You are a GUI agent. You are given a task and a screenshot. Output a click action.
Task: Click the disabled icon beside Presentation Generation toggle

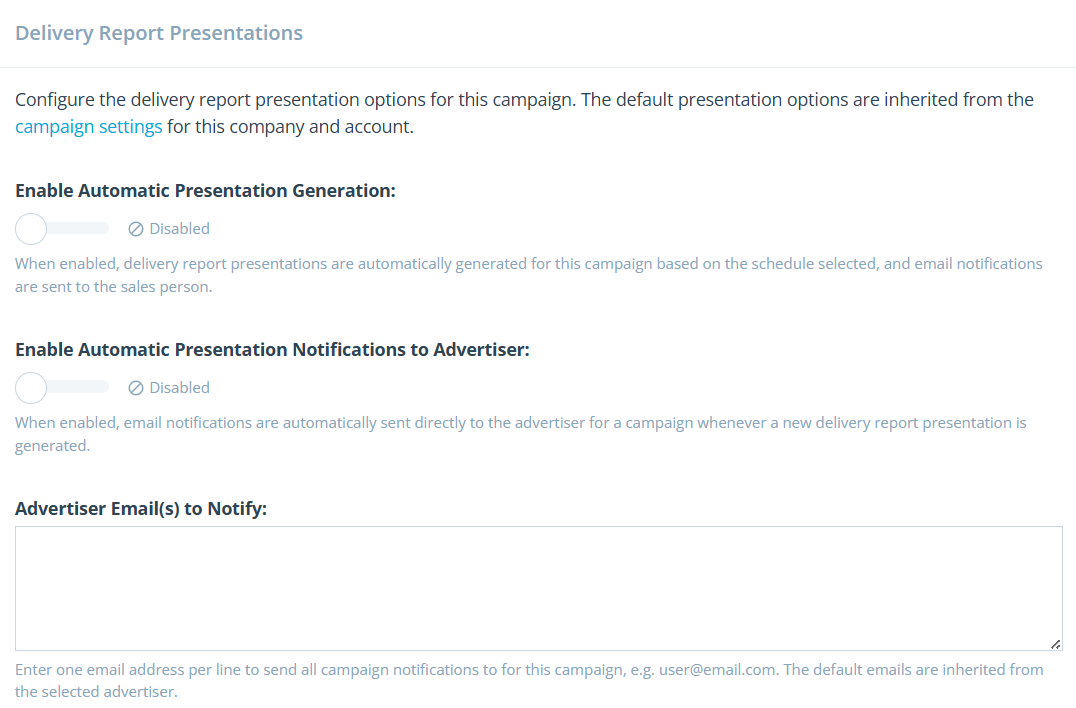click(x=136, y=229)
